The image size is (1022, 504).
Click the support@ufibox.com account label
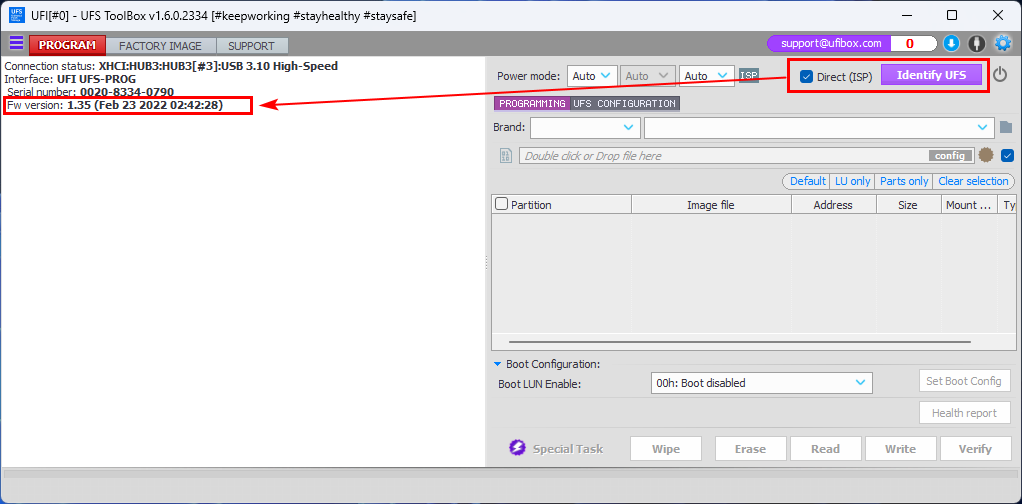[831, 44]
